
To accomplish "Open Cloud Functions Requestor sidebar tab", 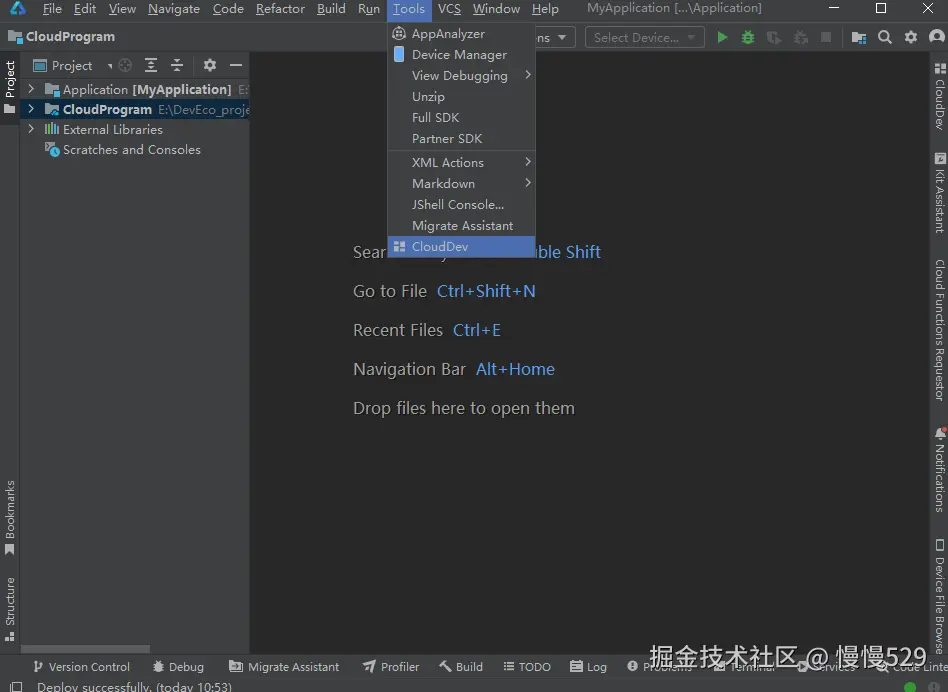I will (x=940, y=329).
